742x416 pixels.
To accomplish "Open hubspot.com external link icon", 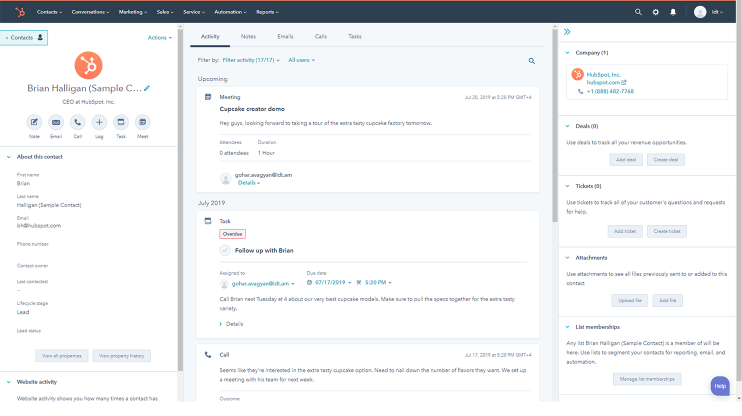I will (x=624, y=82).
